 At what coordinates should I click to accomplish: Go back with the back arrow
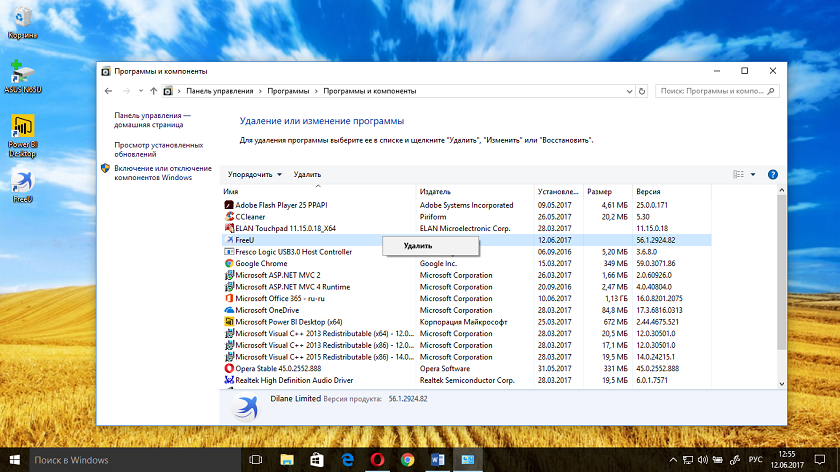point(108,91)
